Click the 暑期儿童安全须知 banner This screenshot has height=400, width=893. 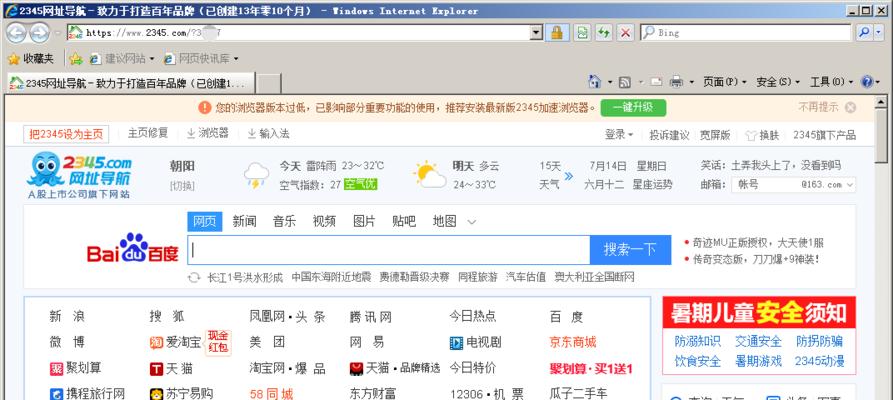pos(759,313)
